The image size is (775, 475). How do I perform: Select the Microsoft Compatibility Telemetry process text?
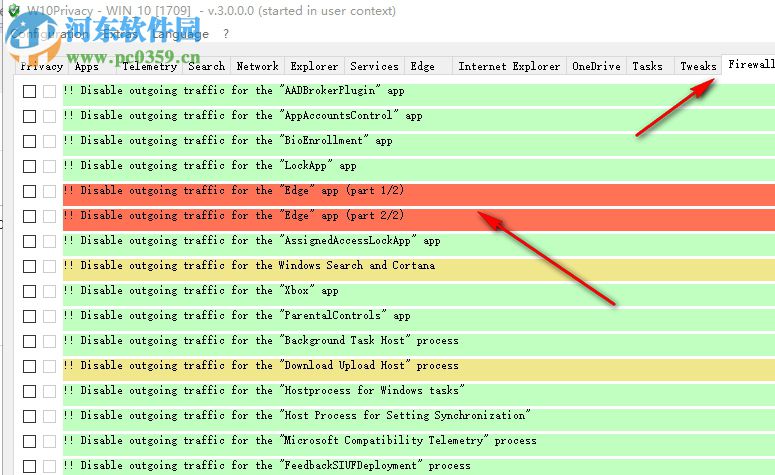300,440
